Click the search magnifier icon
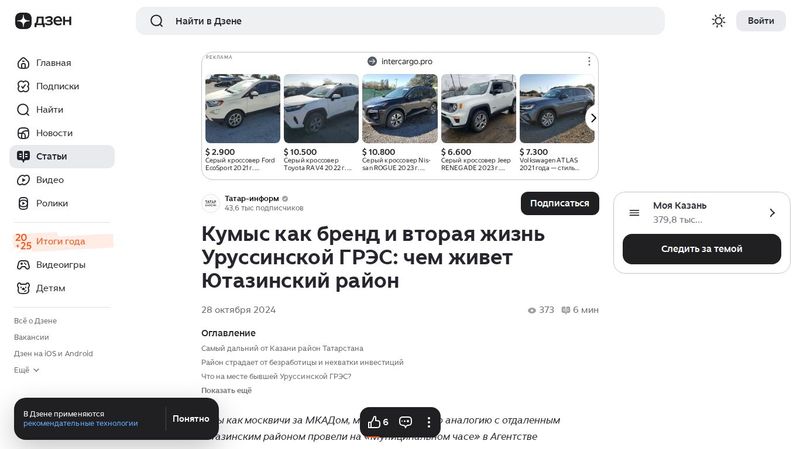This screenshot has height=449, width=800. pyautogui.click(x=156, y=21)
